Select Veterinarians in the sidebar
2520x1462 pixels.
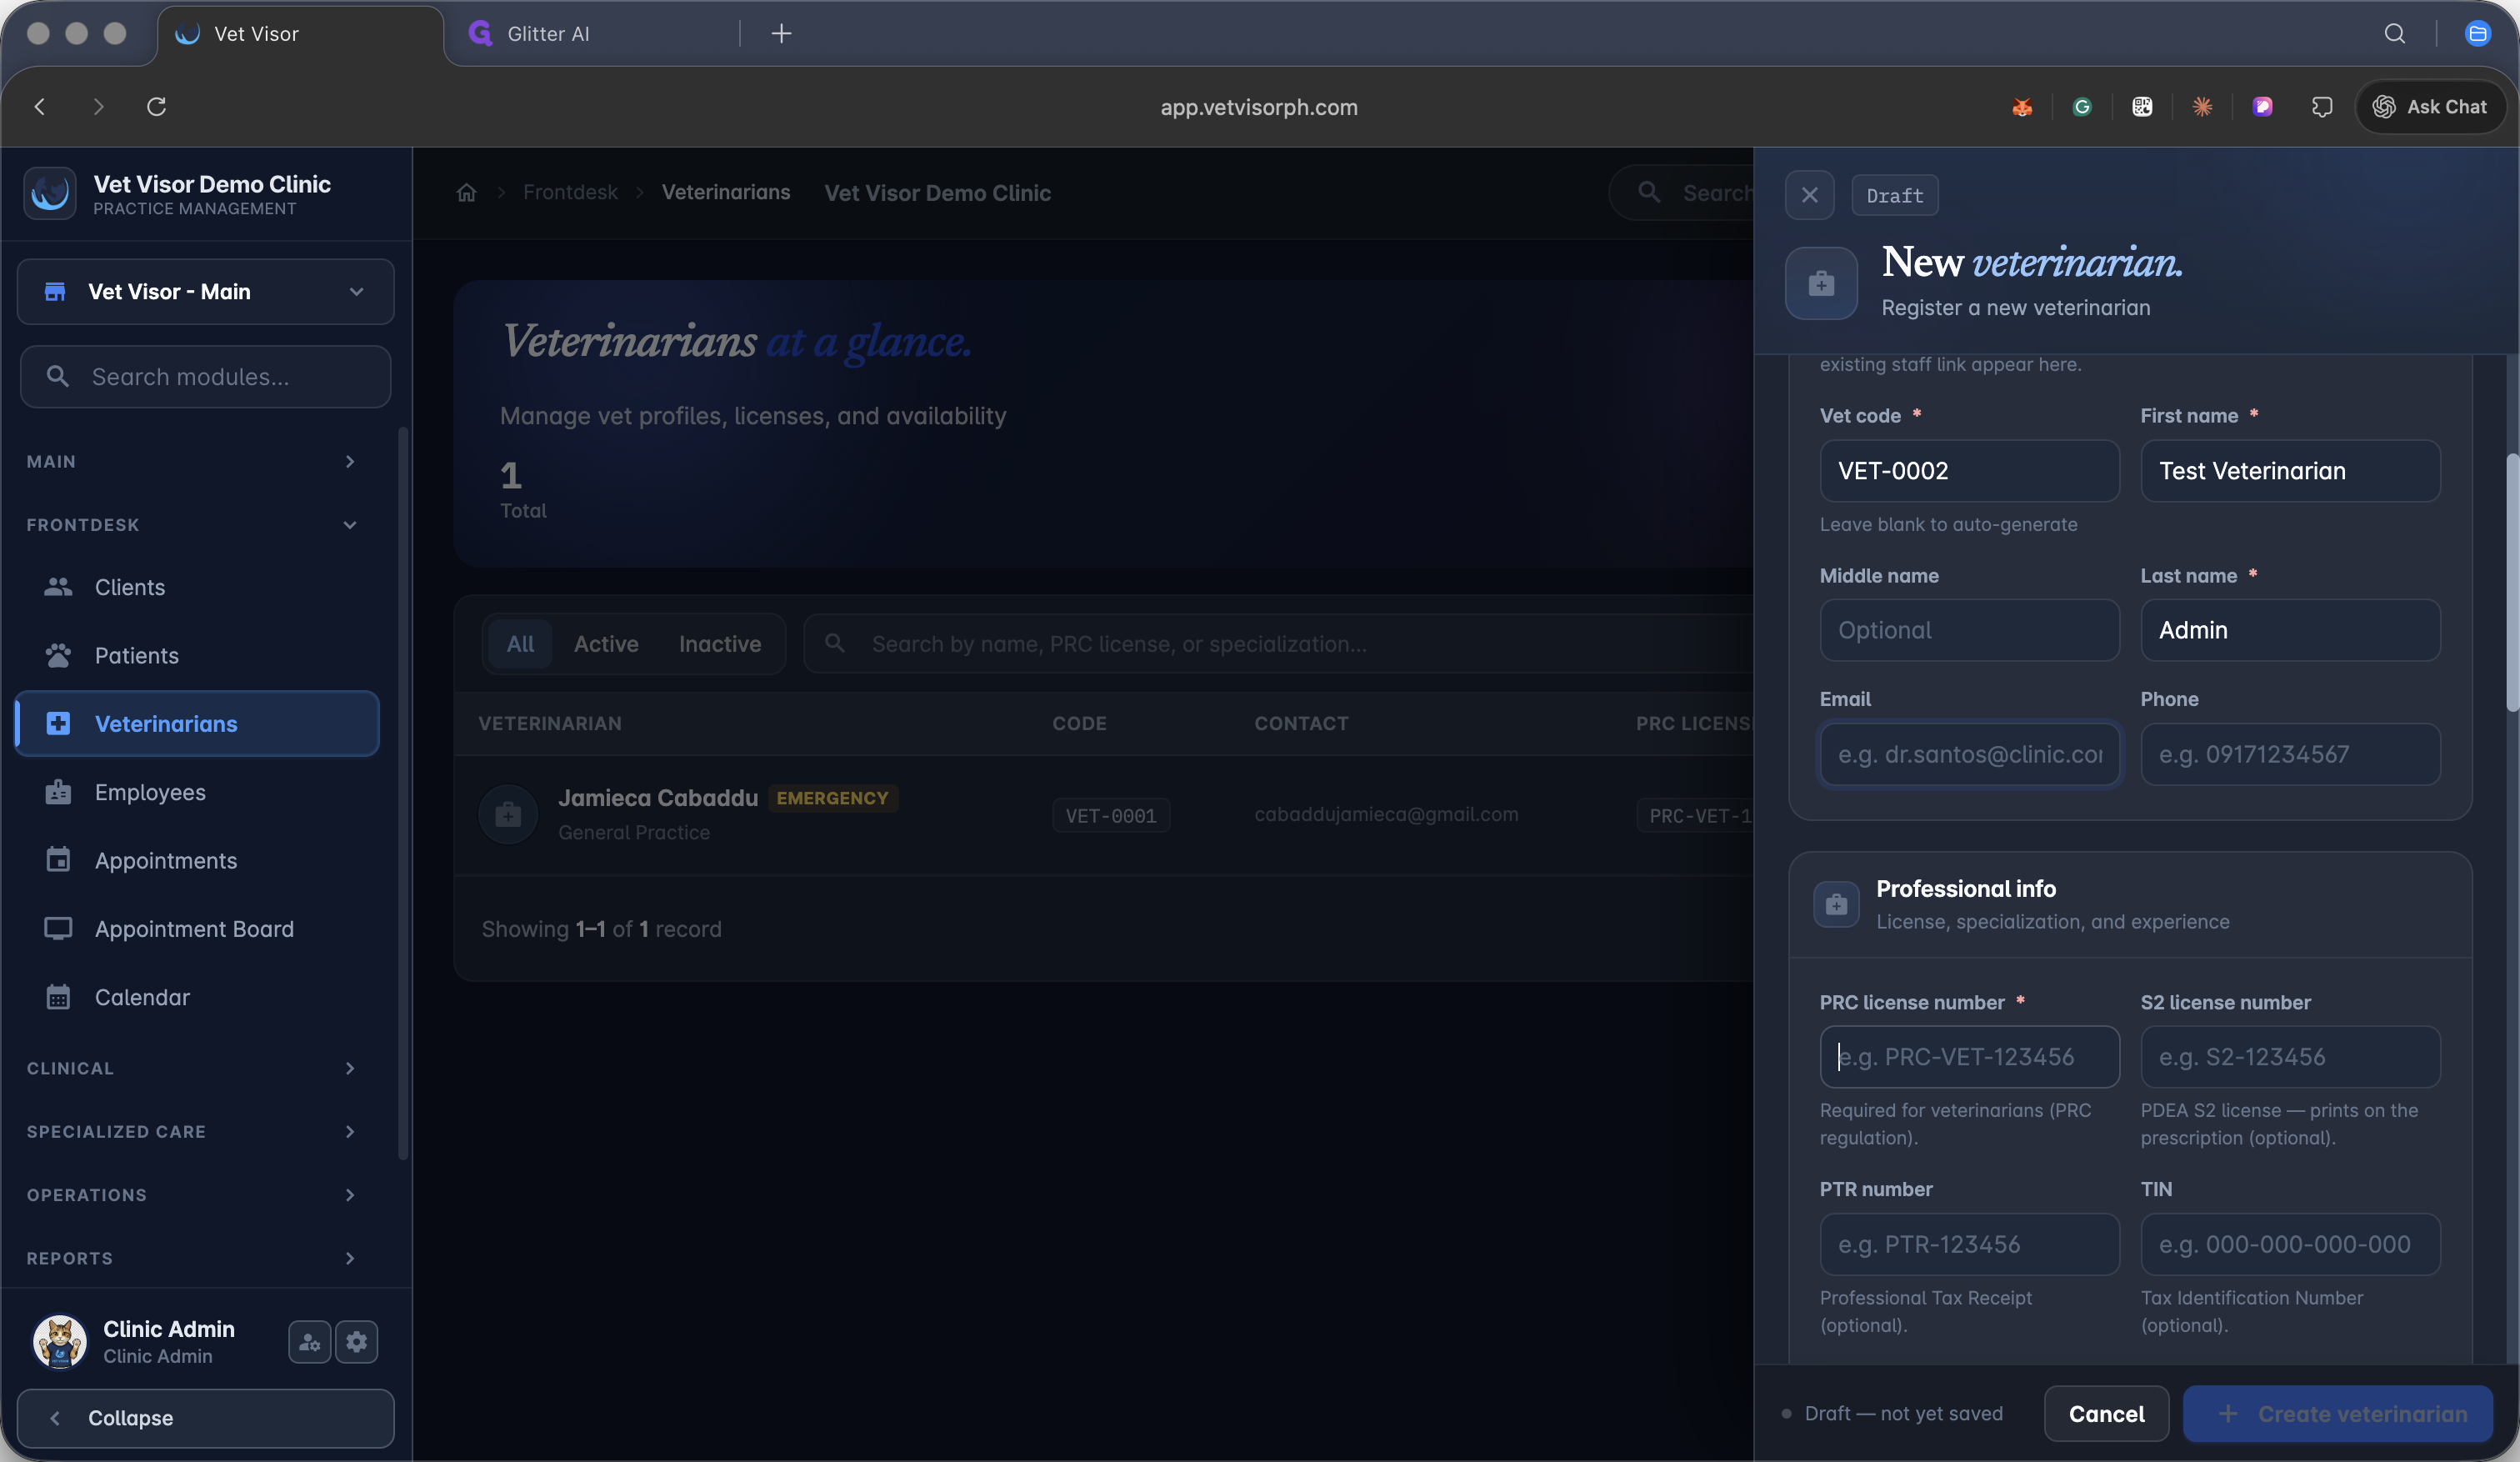(198, 724)
